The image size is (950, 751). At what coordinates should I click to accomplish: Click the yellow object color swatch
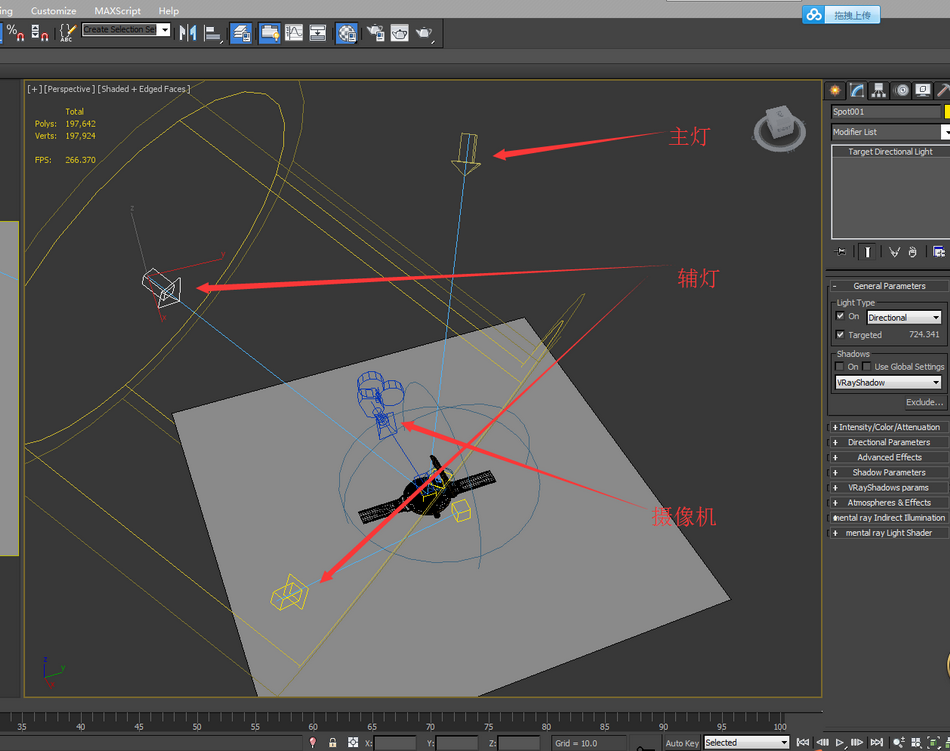[947, 112]
